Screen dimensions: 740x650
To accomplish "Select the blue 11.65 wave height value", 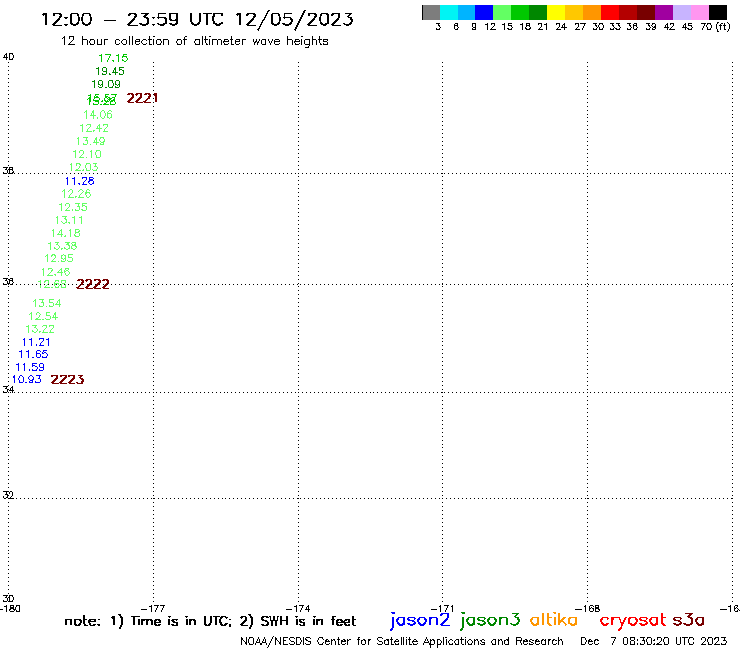I will [x=33, y=354].
